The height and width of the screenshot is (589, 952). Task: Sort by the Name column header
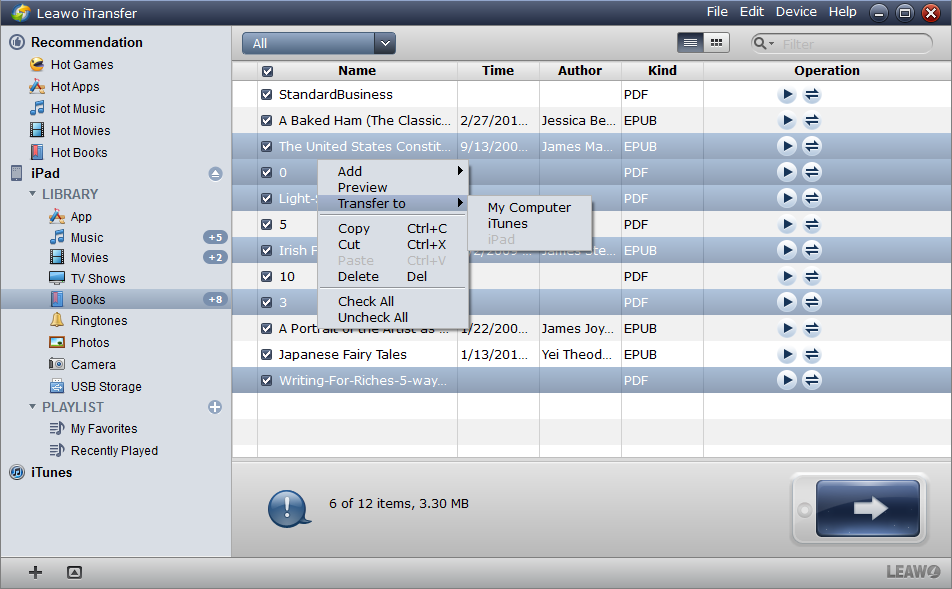[357, 70]
